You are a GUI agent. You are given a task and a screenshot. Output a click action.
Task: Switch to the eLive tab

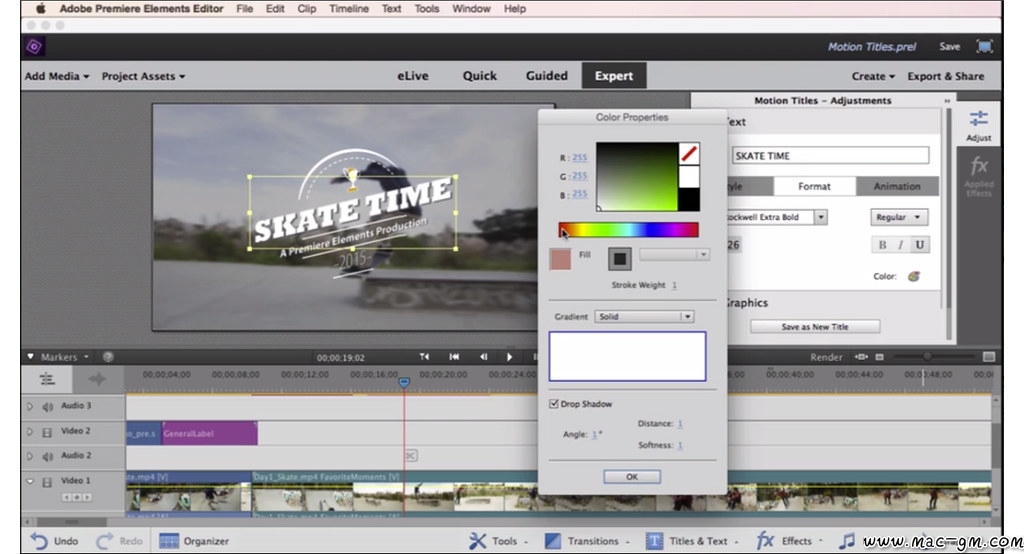coord(413,76)
